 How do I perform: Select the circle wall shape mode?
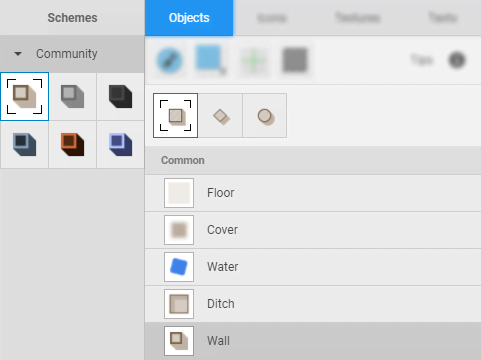point(265,115)
